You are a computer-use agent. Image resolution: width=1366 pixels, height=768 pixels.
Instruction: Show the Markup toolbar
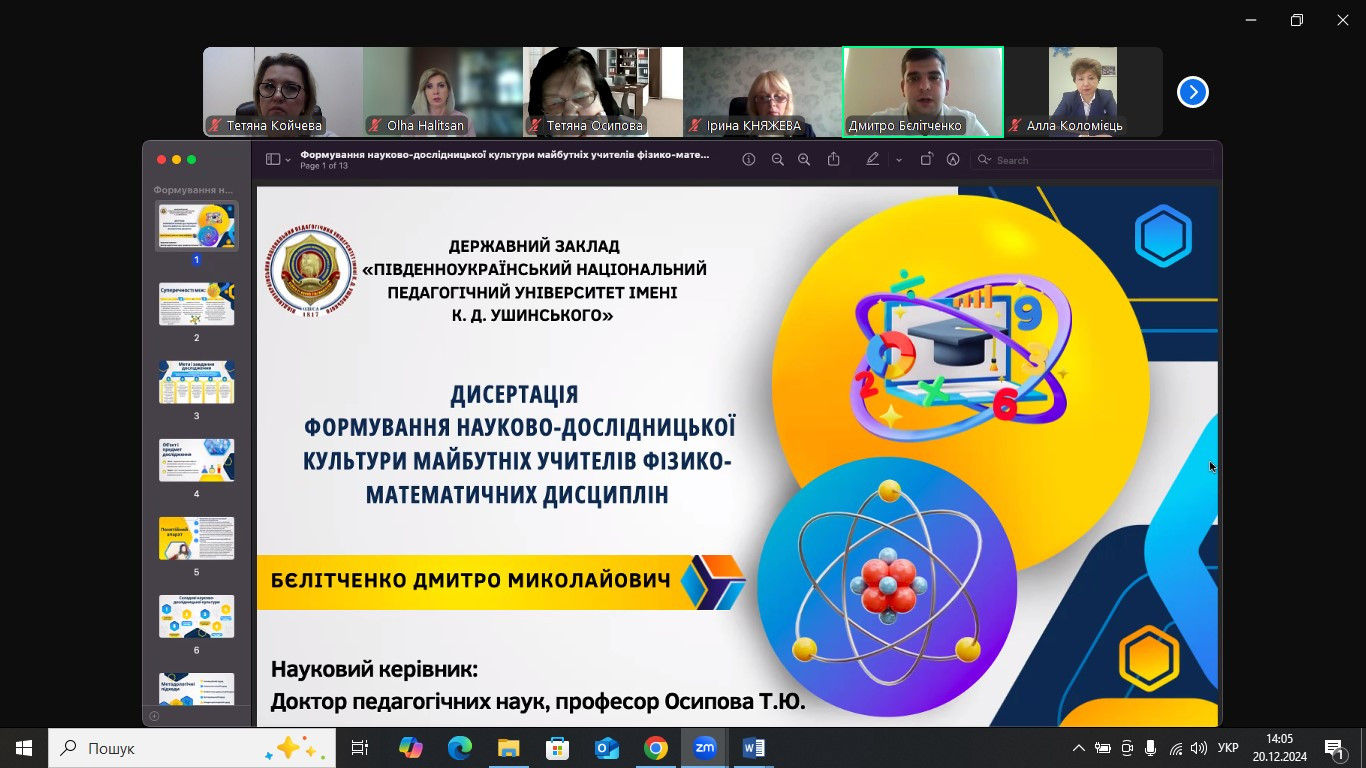click(952, 160)
